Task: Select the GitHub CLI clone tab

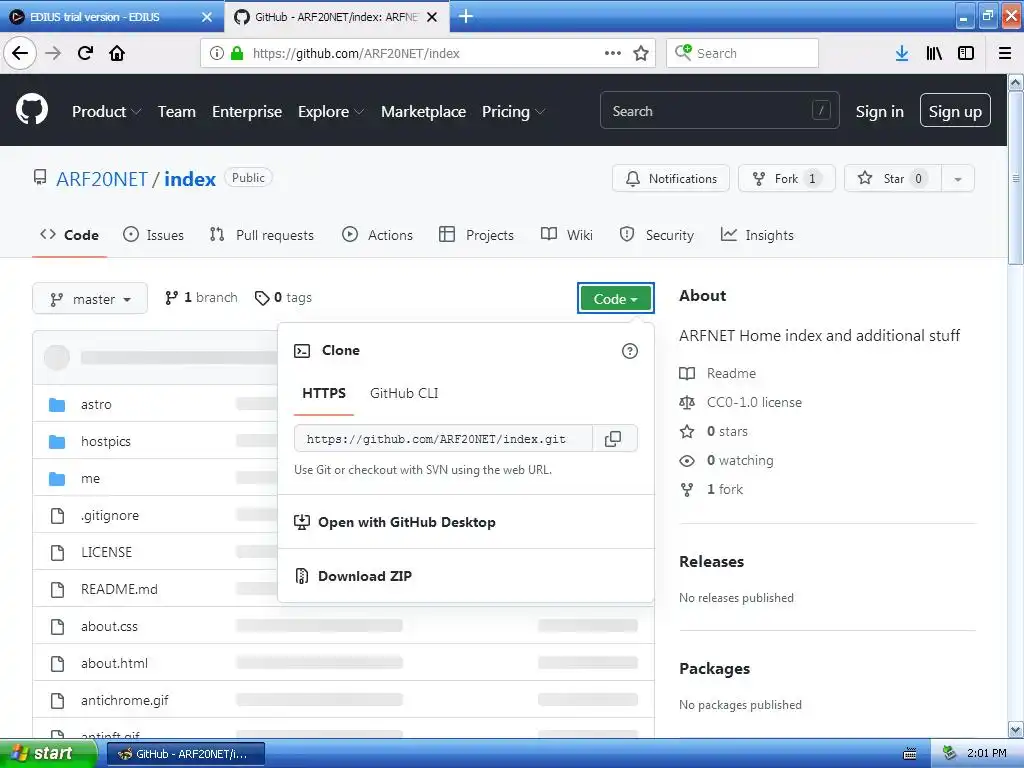Action: 404,393
